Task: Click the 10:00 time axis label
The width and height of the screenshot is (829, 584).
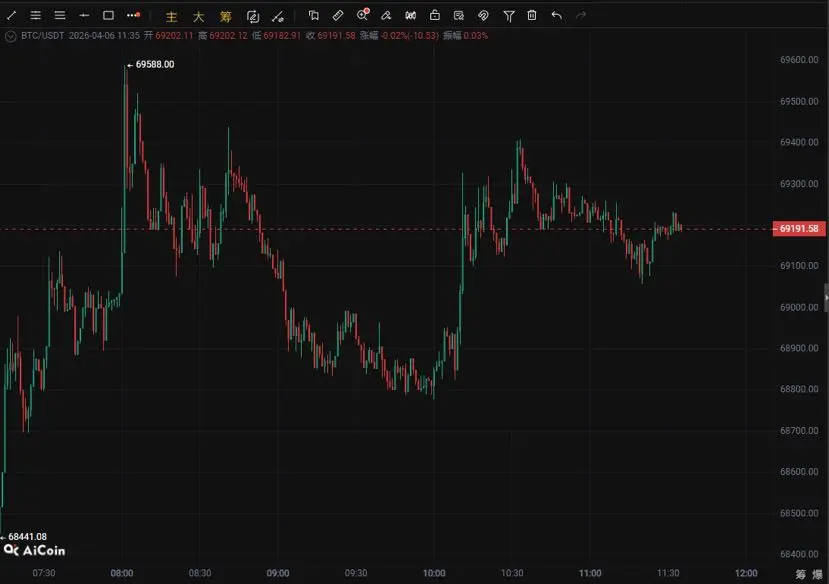Action: [x=434, y=573]
